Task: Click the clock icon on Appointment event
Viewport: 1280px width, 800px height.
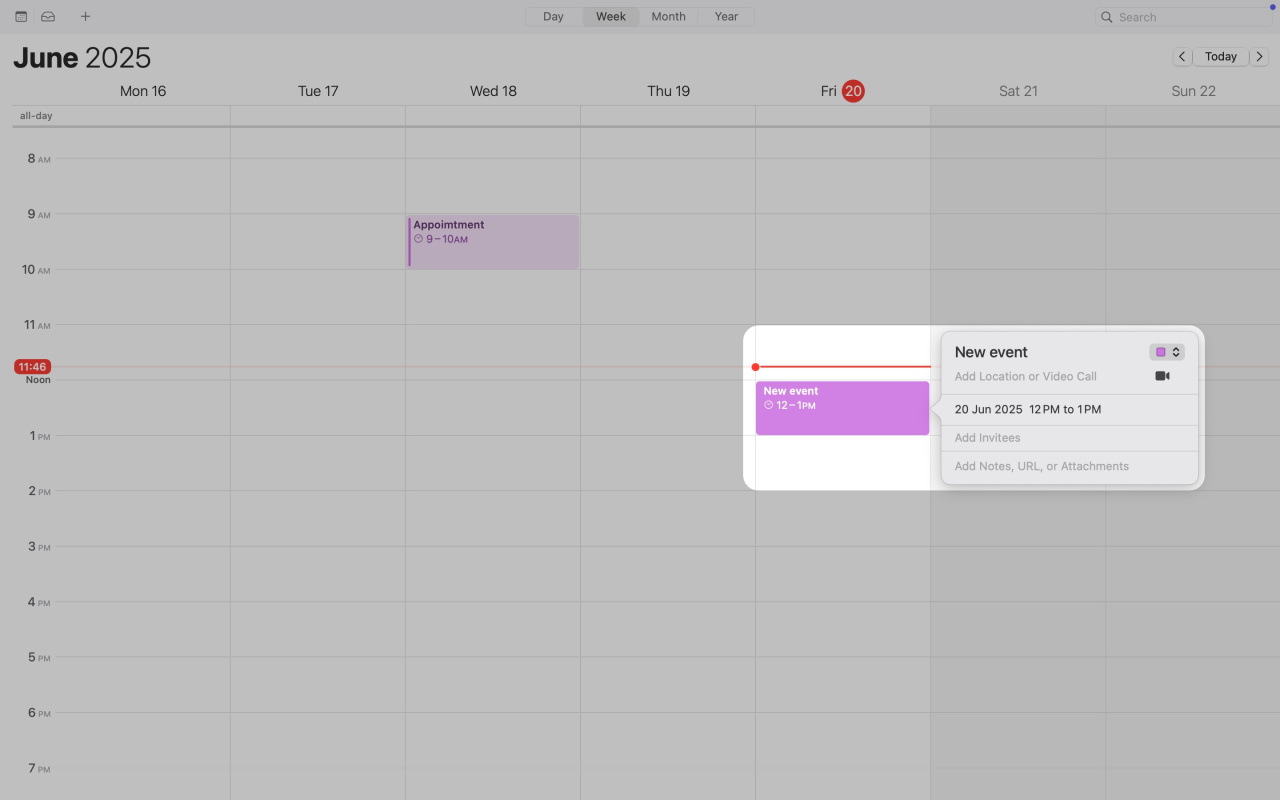Action: 418,239
